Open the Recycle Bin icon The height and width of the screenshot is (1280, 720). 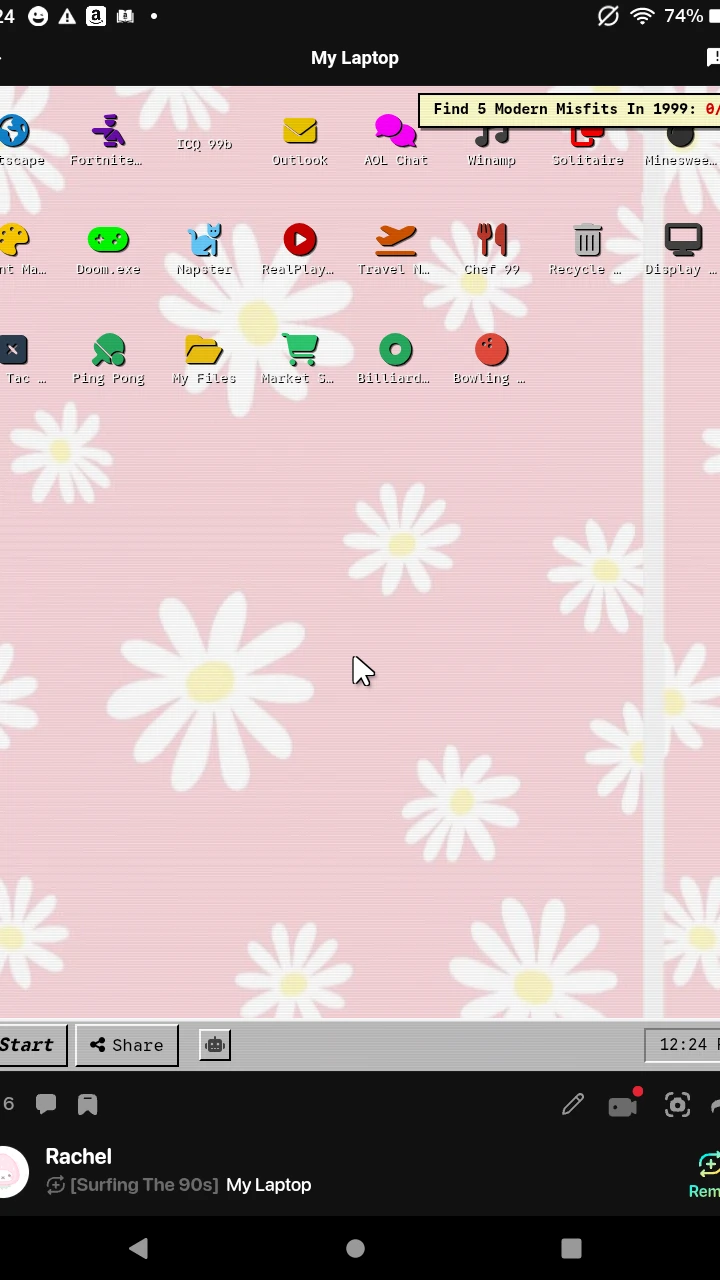588,240
